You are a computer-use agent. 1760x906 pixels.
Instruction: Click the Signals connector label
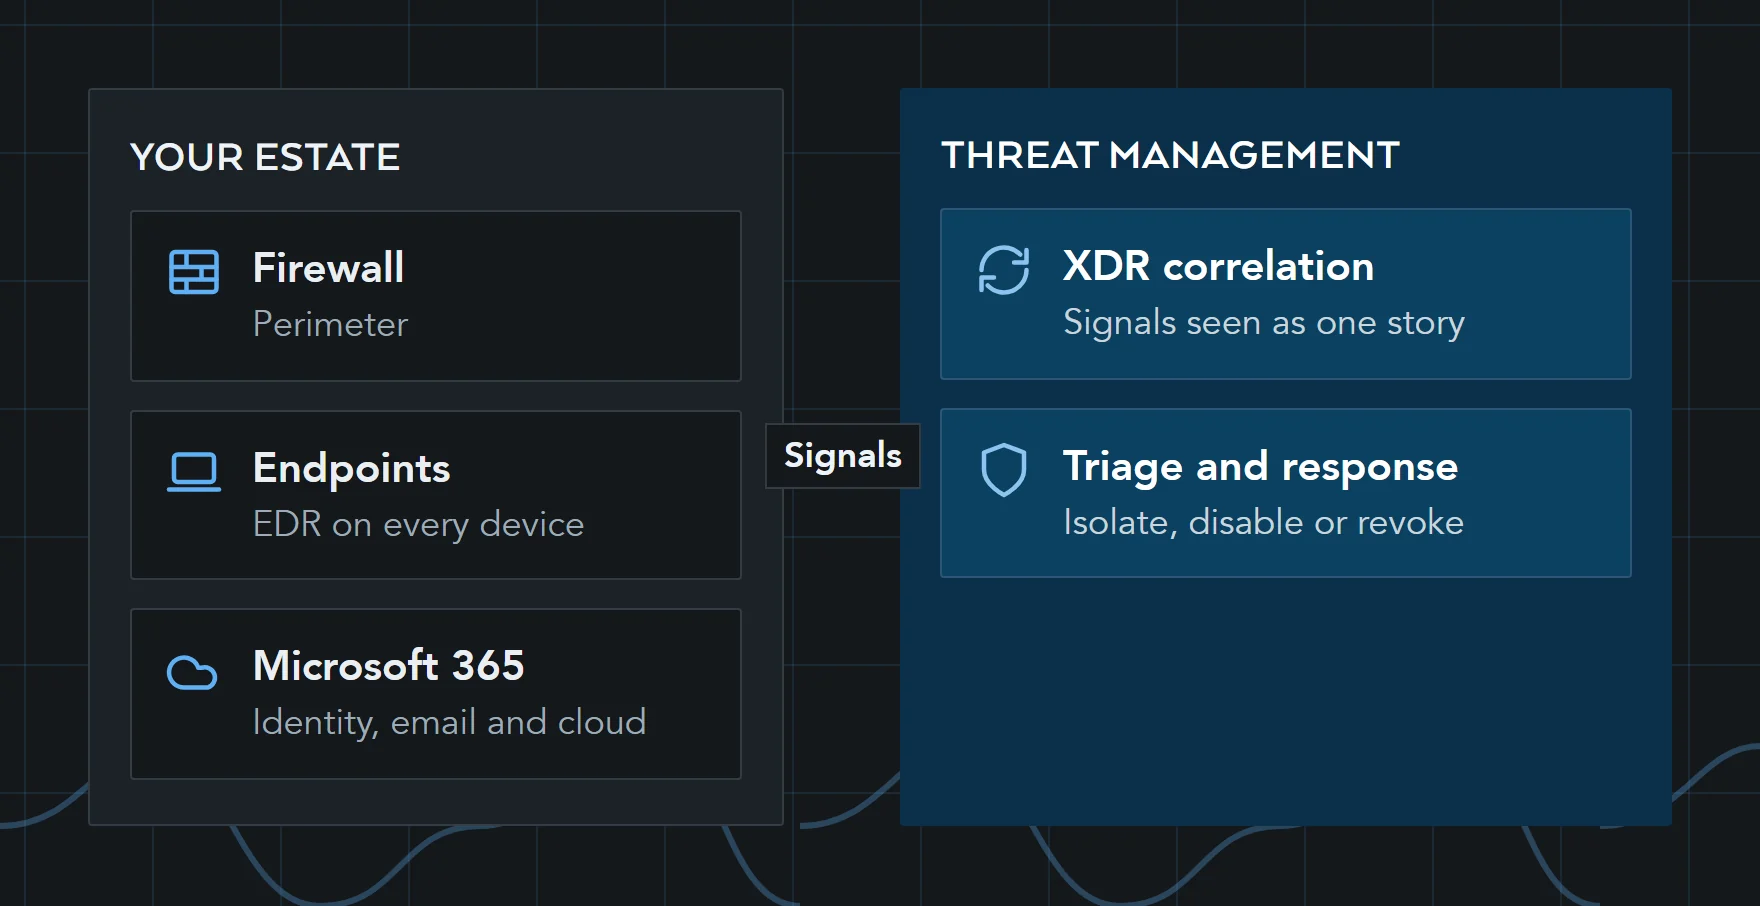843,456
